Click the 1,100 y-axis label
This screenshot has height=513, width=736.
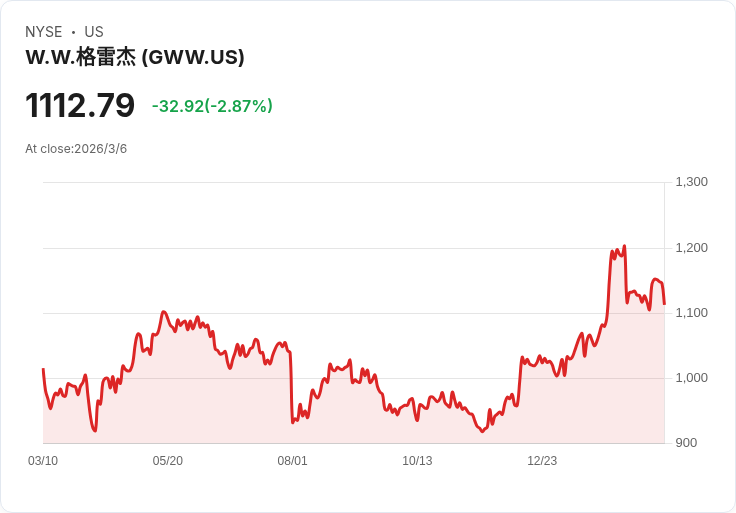pos(691,313)
